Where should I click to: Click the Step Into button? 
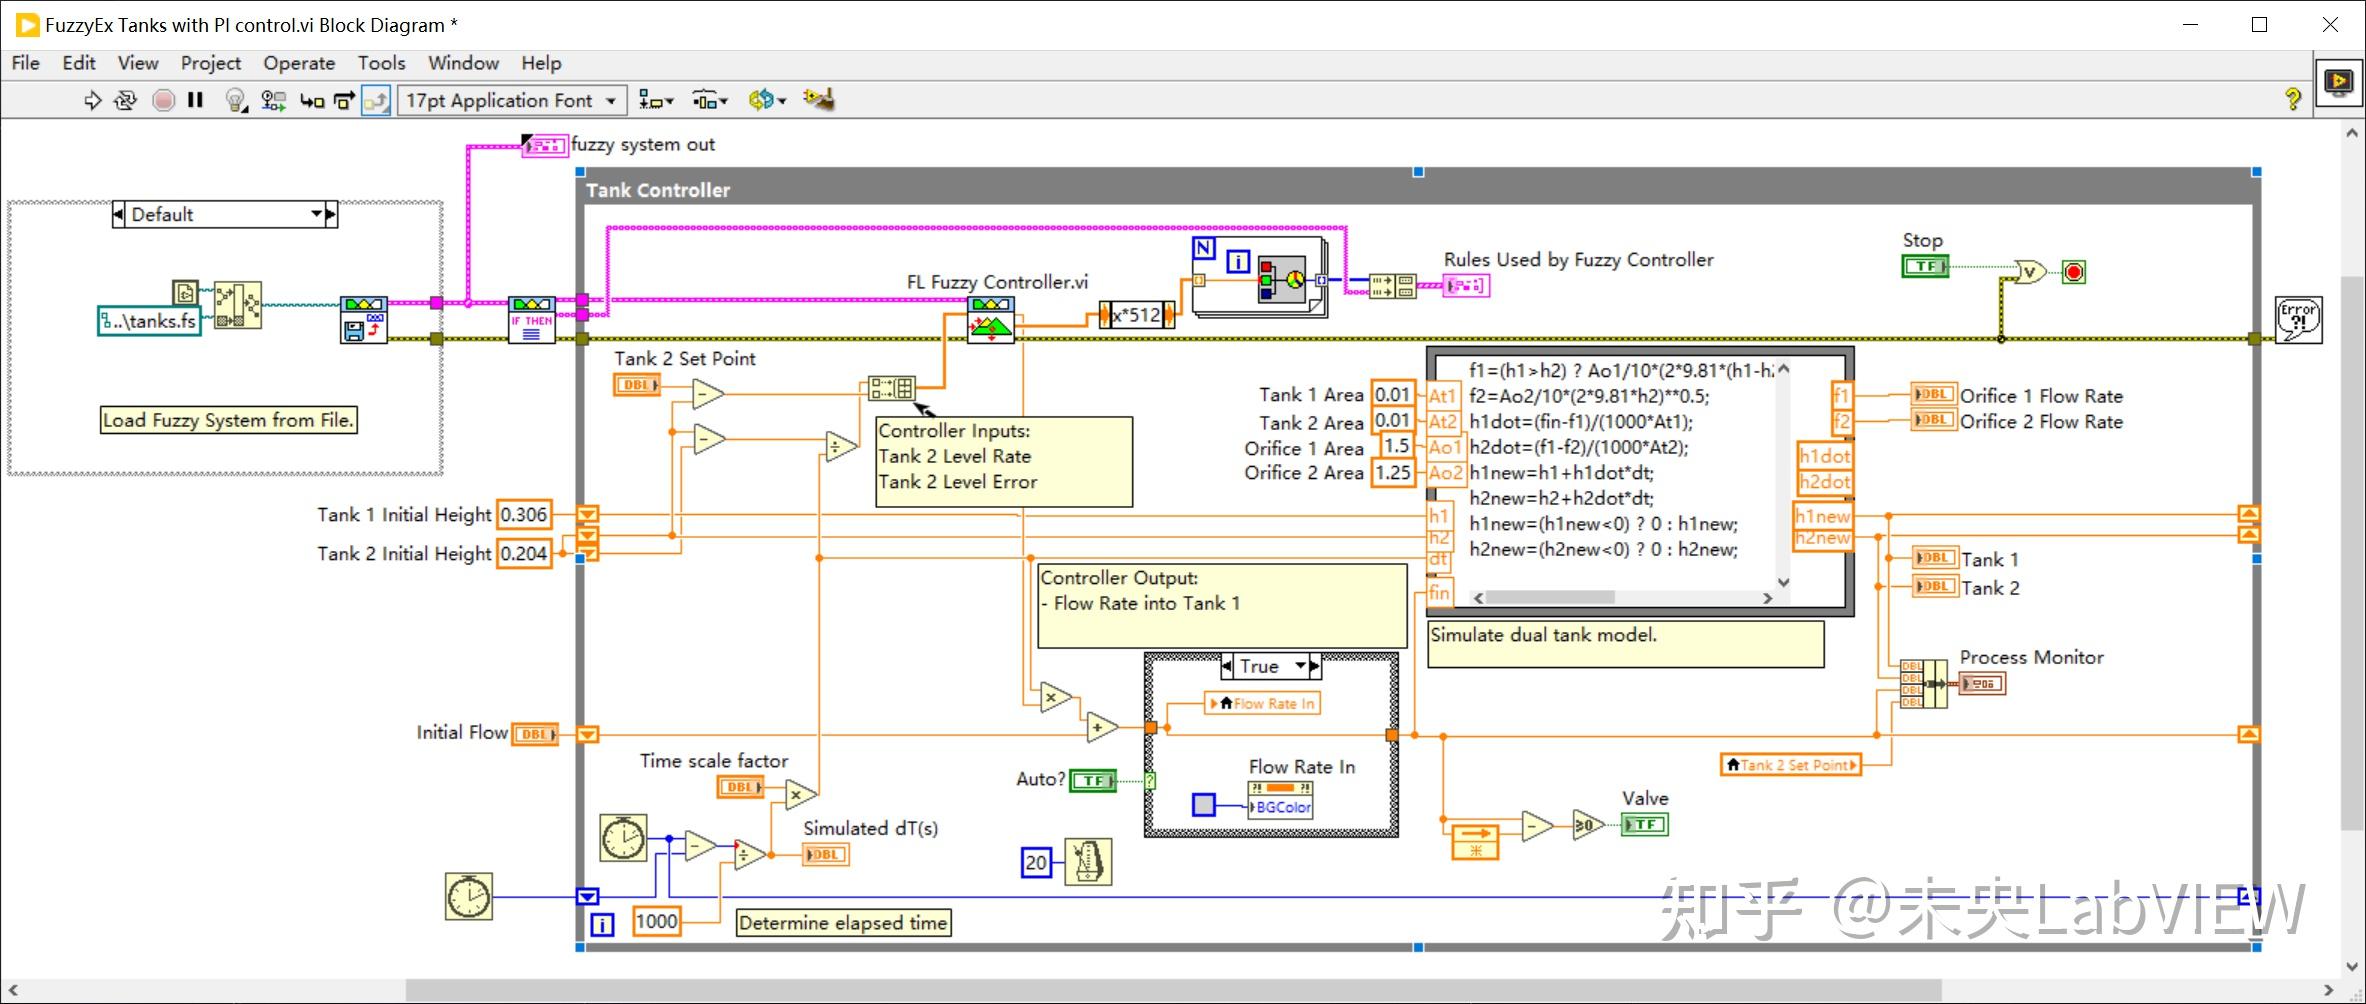pos(312,100)
